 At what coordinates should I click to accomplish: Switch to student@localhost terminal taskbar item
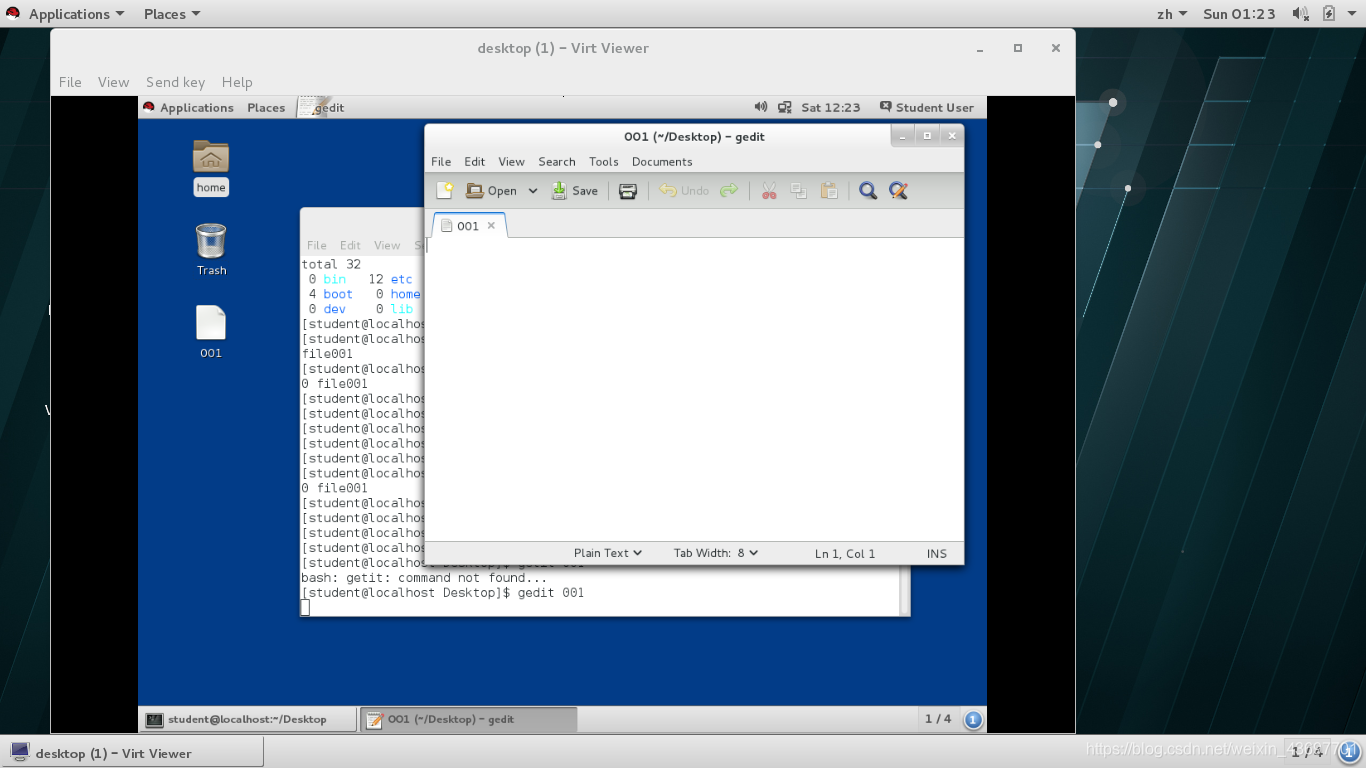(247, 719)
